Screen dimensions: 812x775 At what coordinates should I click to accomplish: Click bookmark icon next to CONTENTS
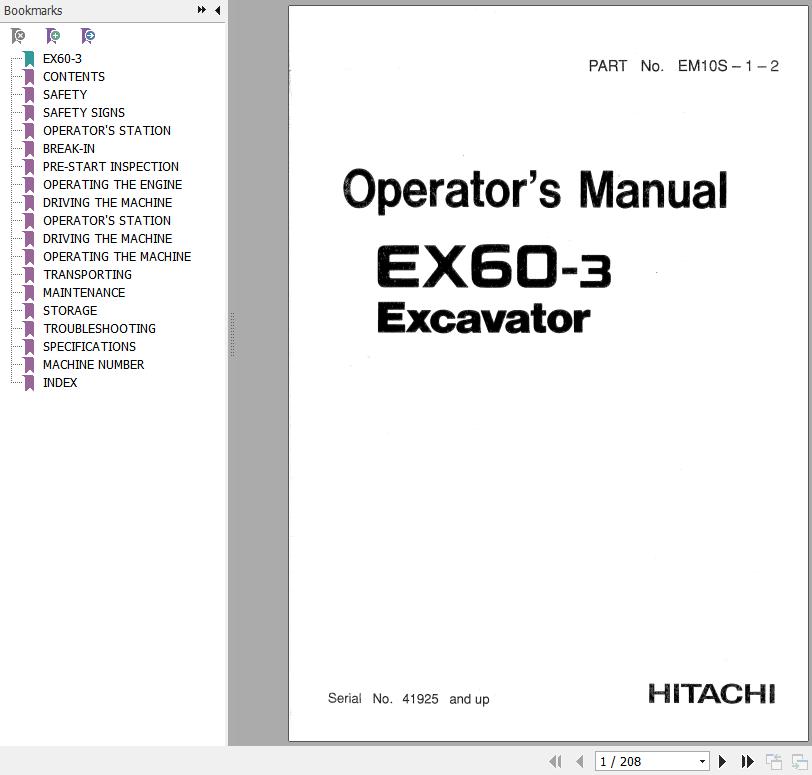30,77
